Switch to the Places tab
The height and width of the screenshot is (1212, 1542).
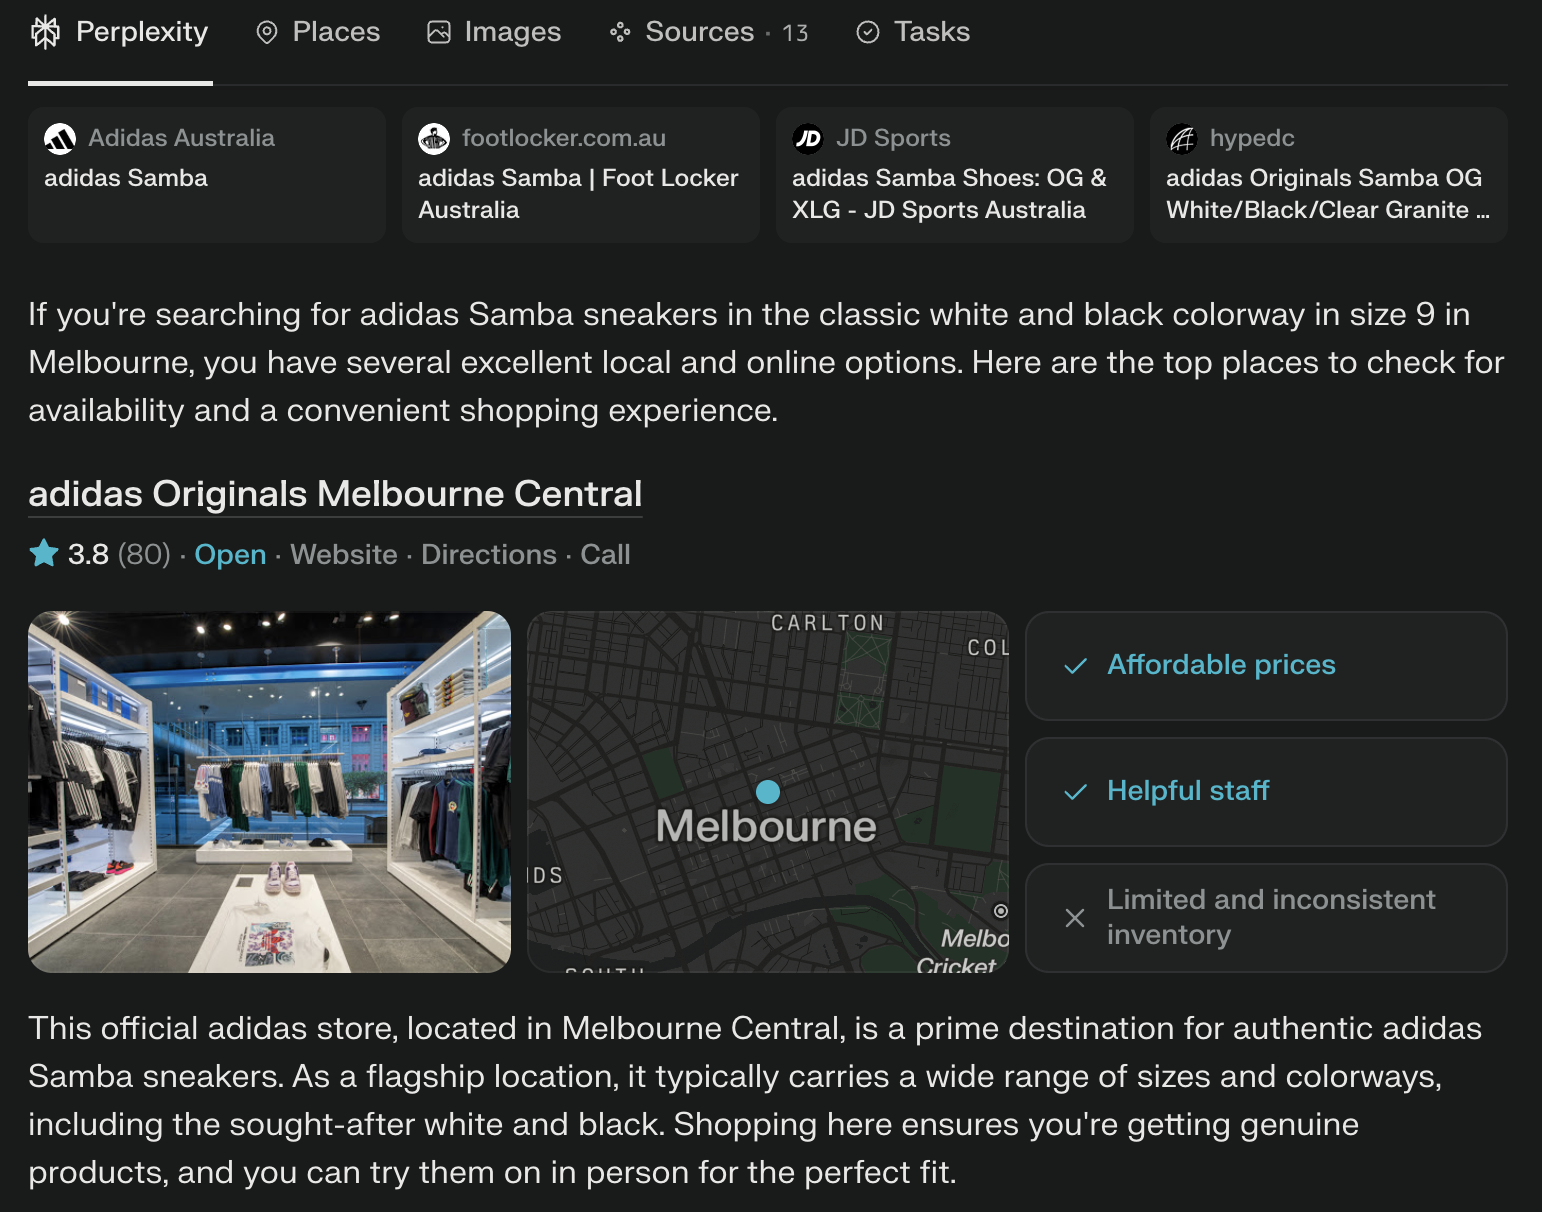coord(318,32)
